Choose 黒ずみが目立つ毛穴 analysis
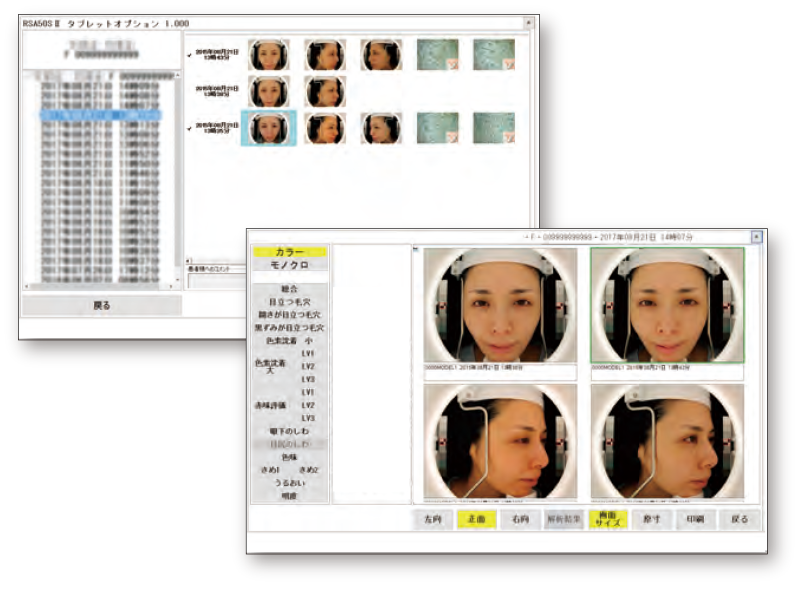The width and height of the screenshot is (800, 590). [288, 327]
